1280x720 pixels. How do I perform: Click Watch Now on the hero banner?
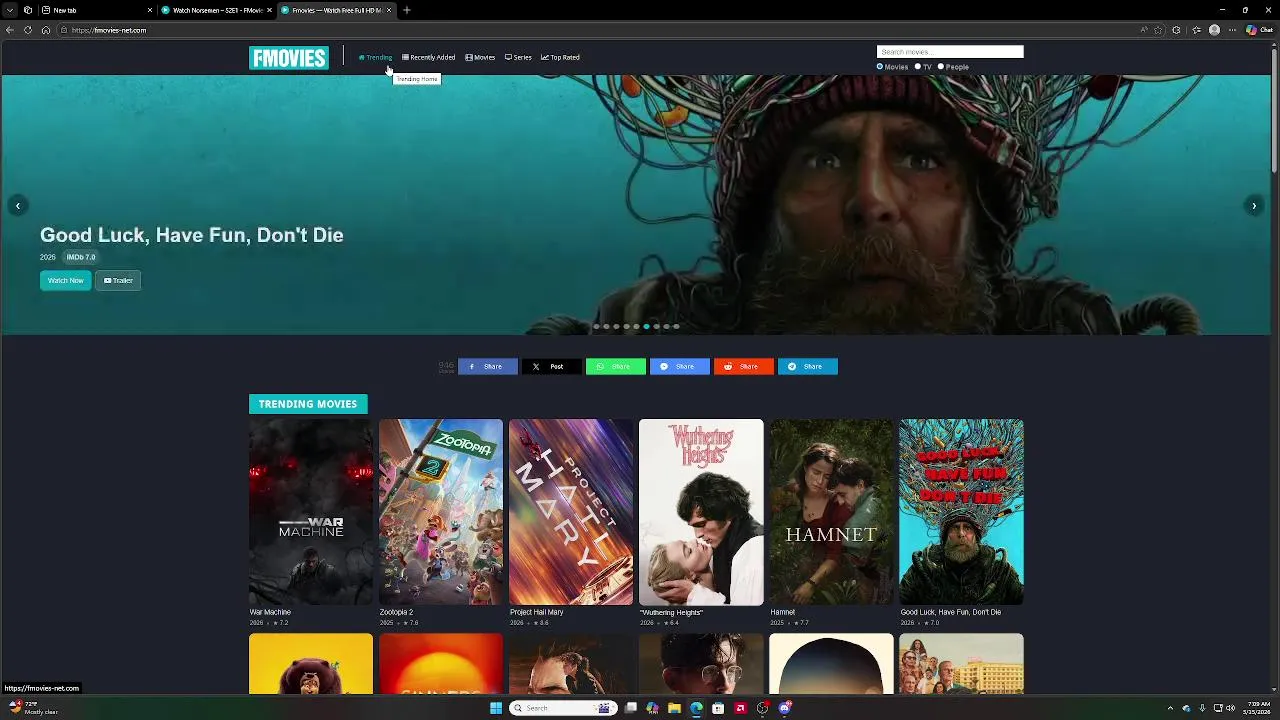coord(66,280)
